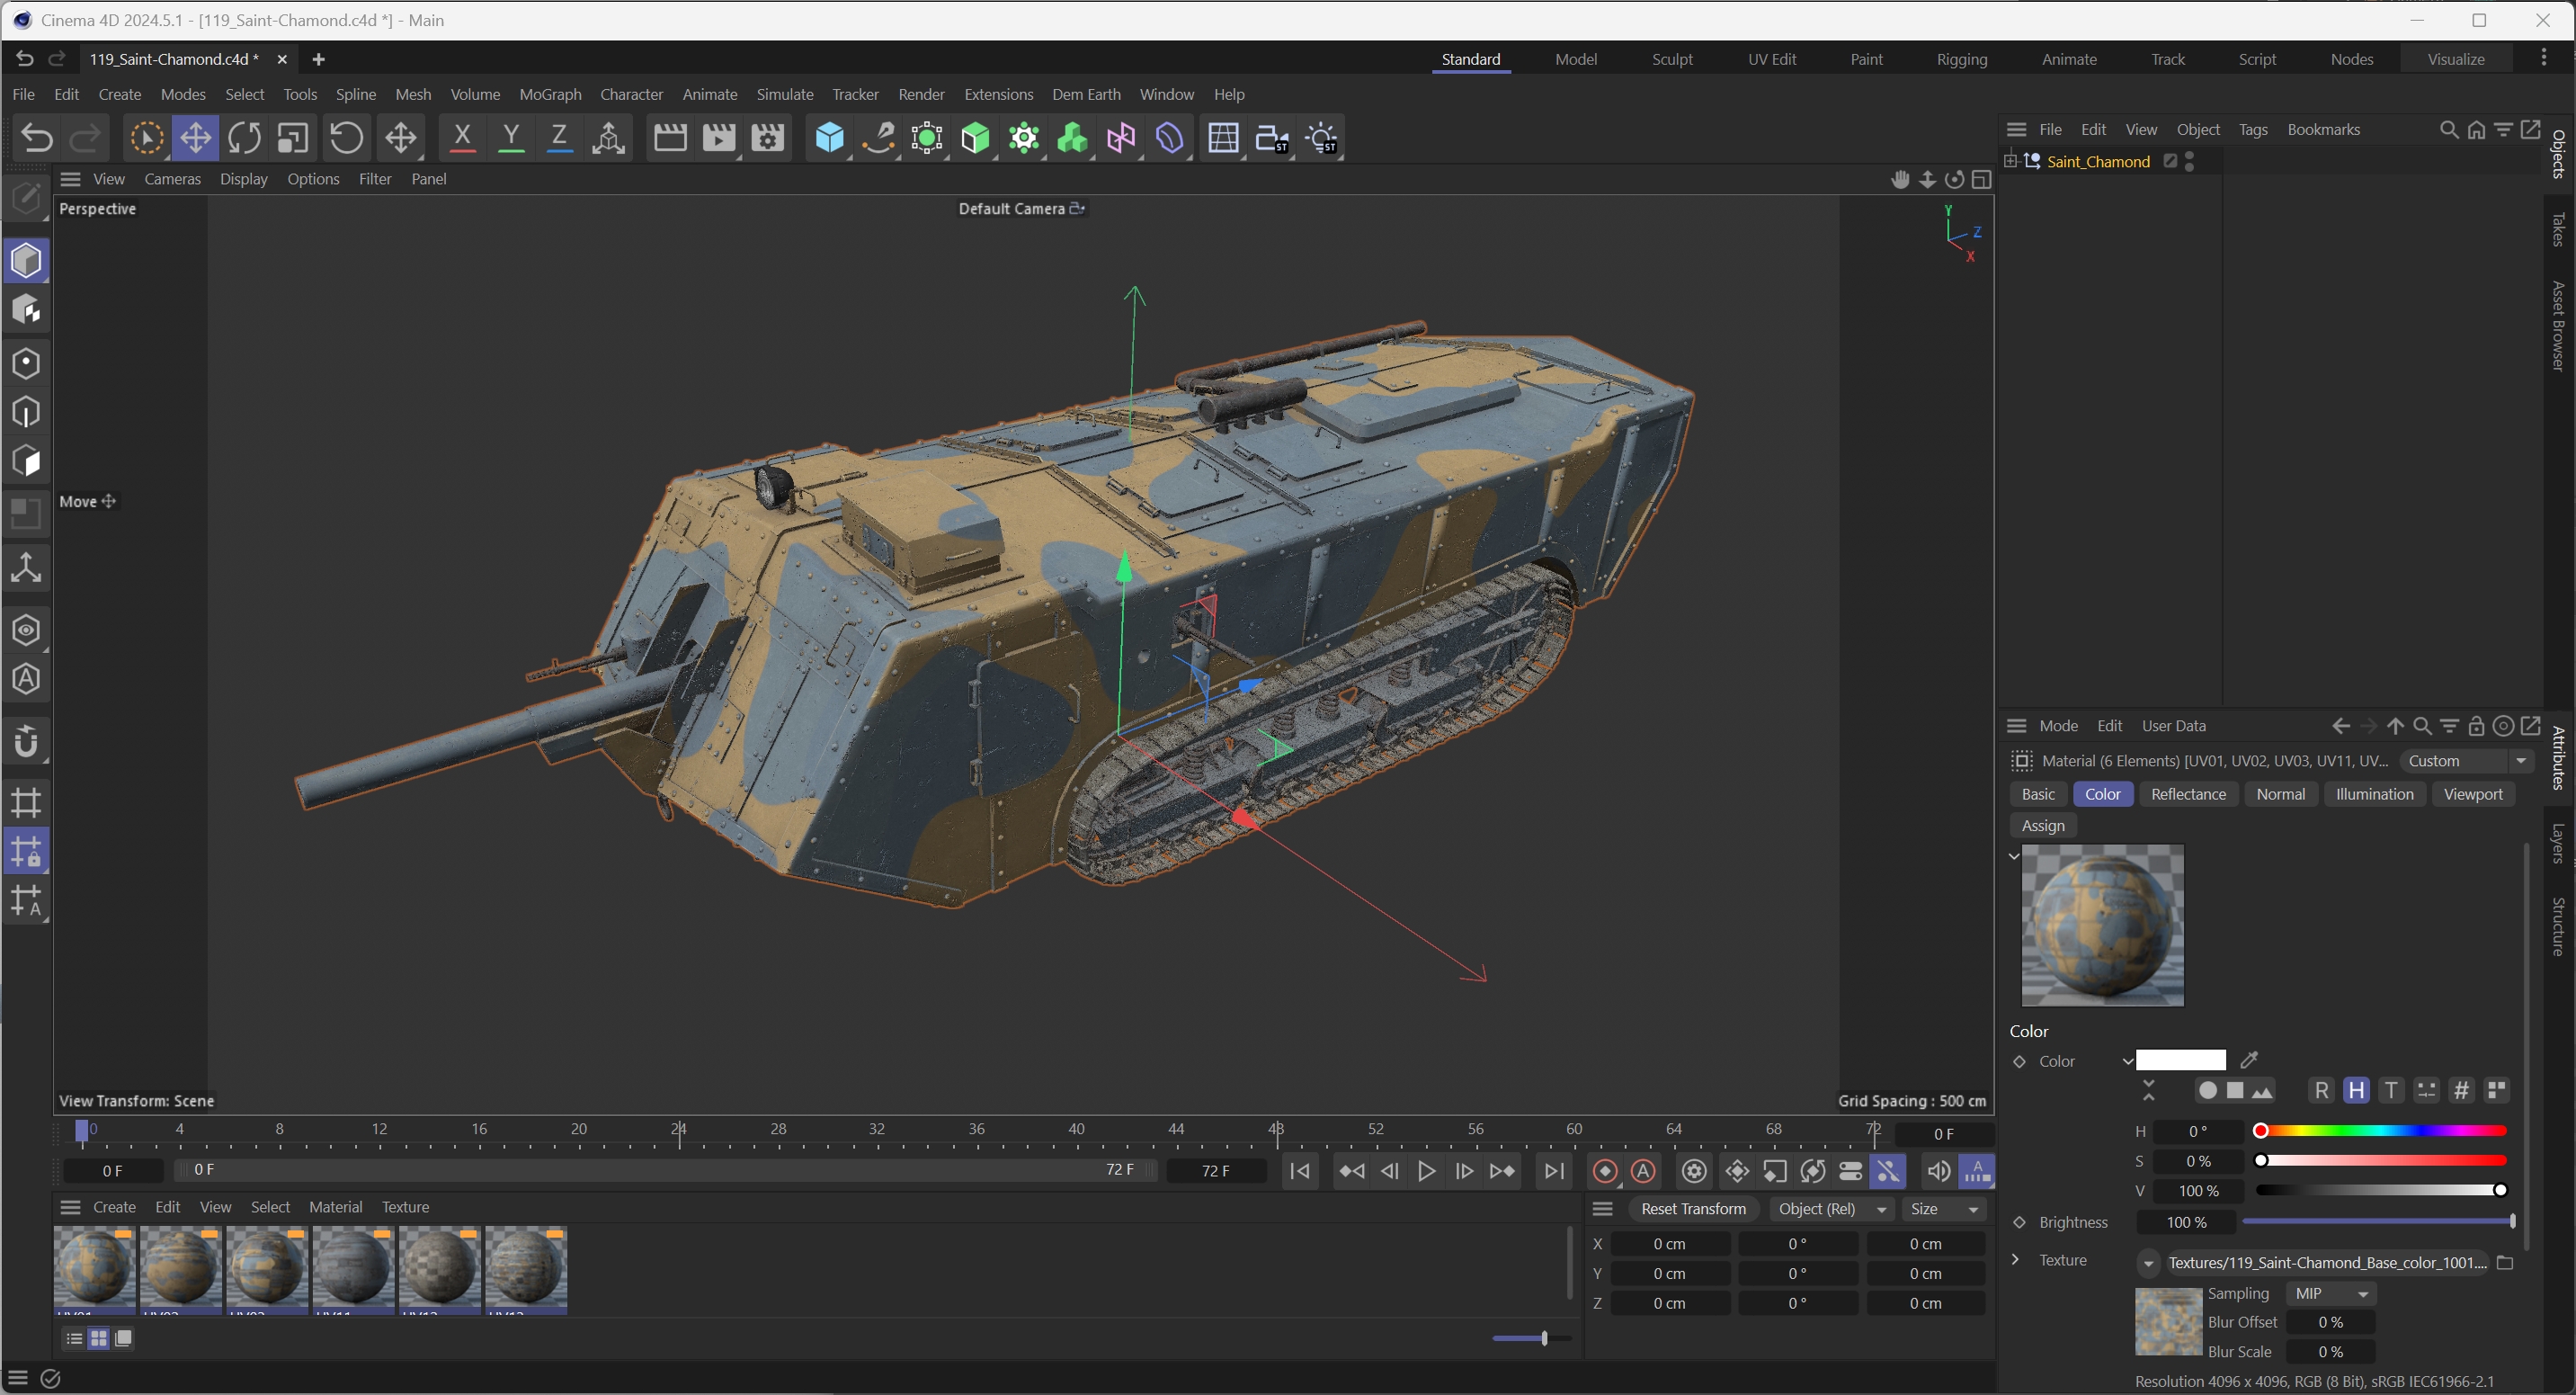Expand the Saint_Chamond object tree
Screen dimensions: 2576x1395
tap(2011, 161)
